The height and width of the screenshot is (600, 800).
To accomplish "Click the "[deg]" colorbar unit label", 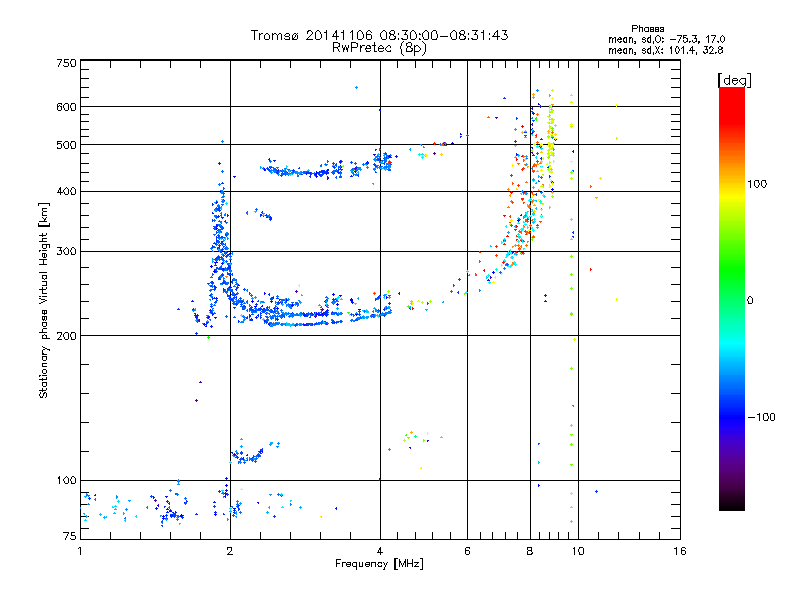I will pyautogui.click(x=734, y=80).
